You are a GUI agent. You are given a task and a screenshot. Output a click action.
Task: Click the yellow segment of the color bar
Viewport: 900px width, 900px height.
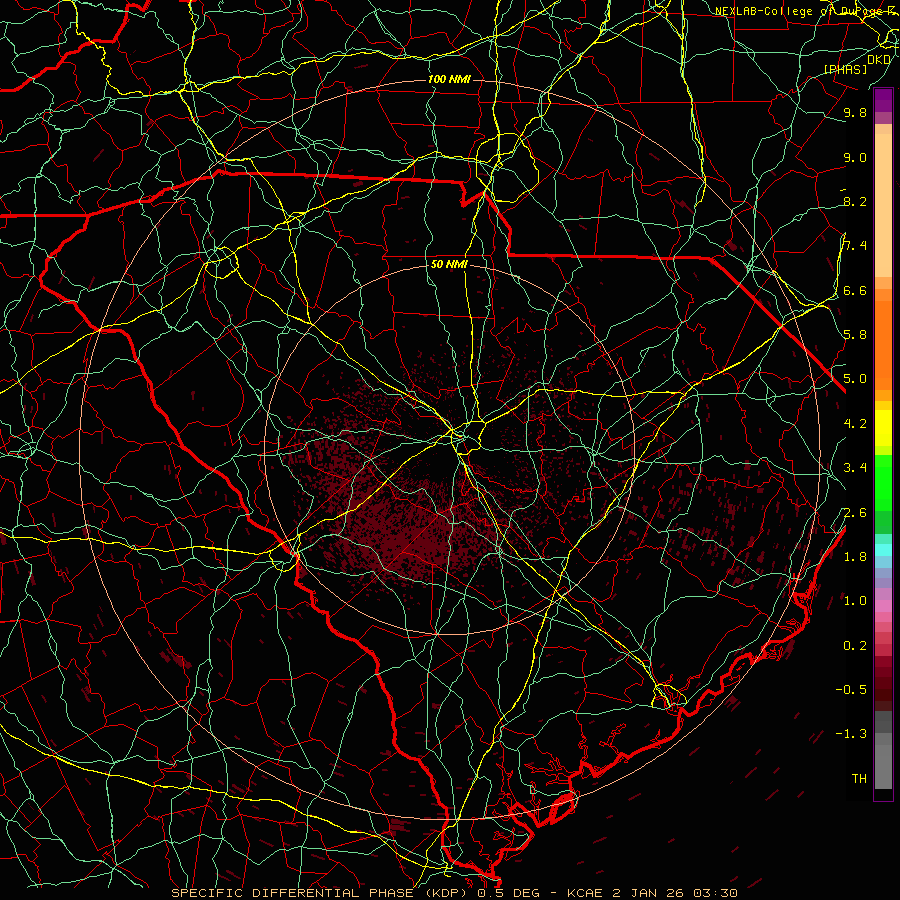(883, 428)
